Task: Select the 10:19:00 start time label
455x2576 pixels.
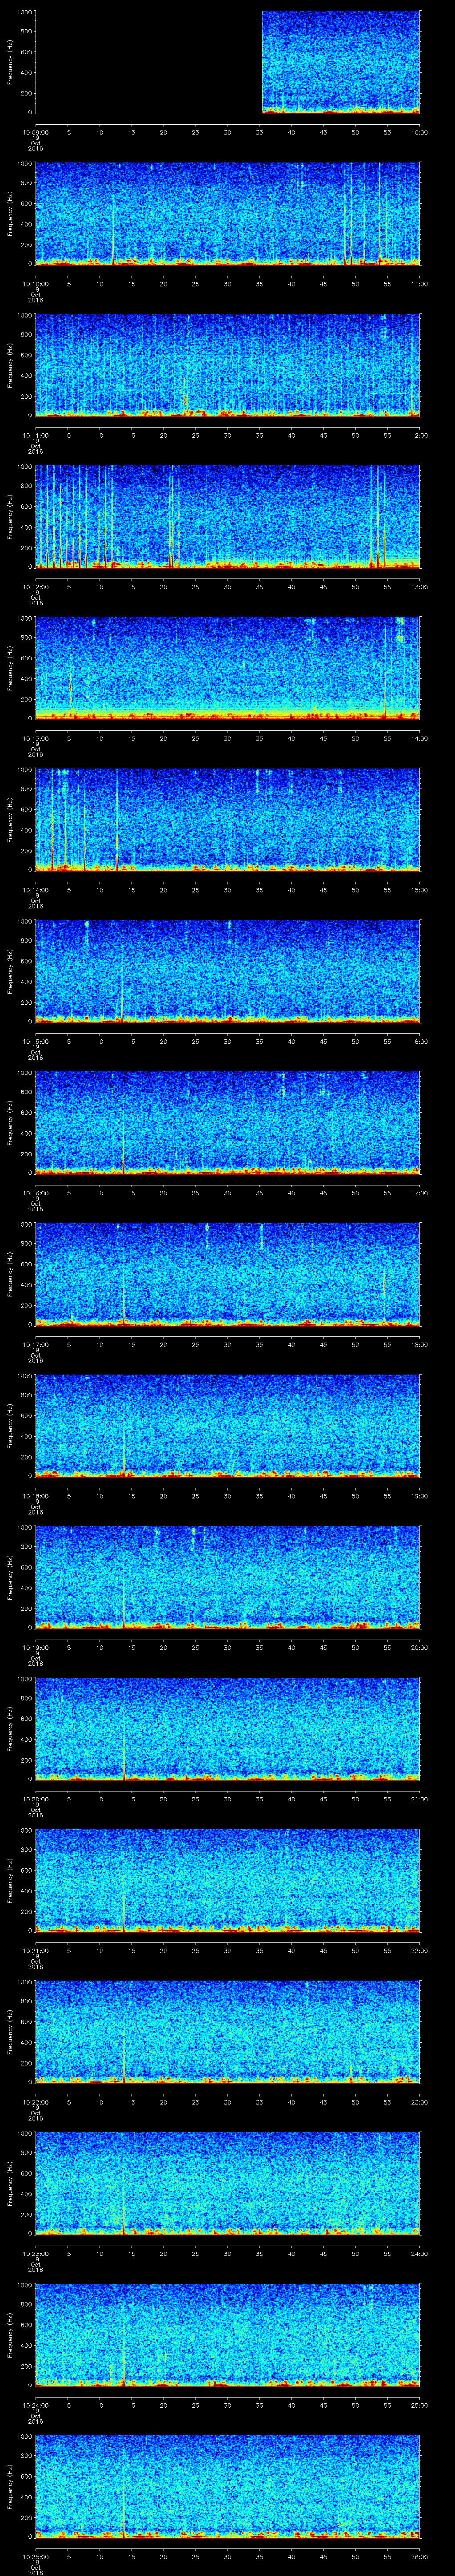Action: point(35,1647)
